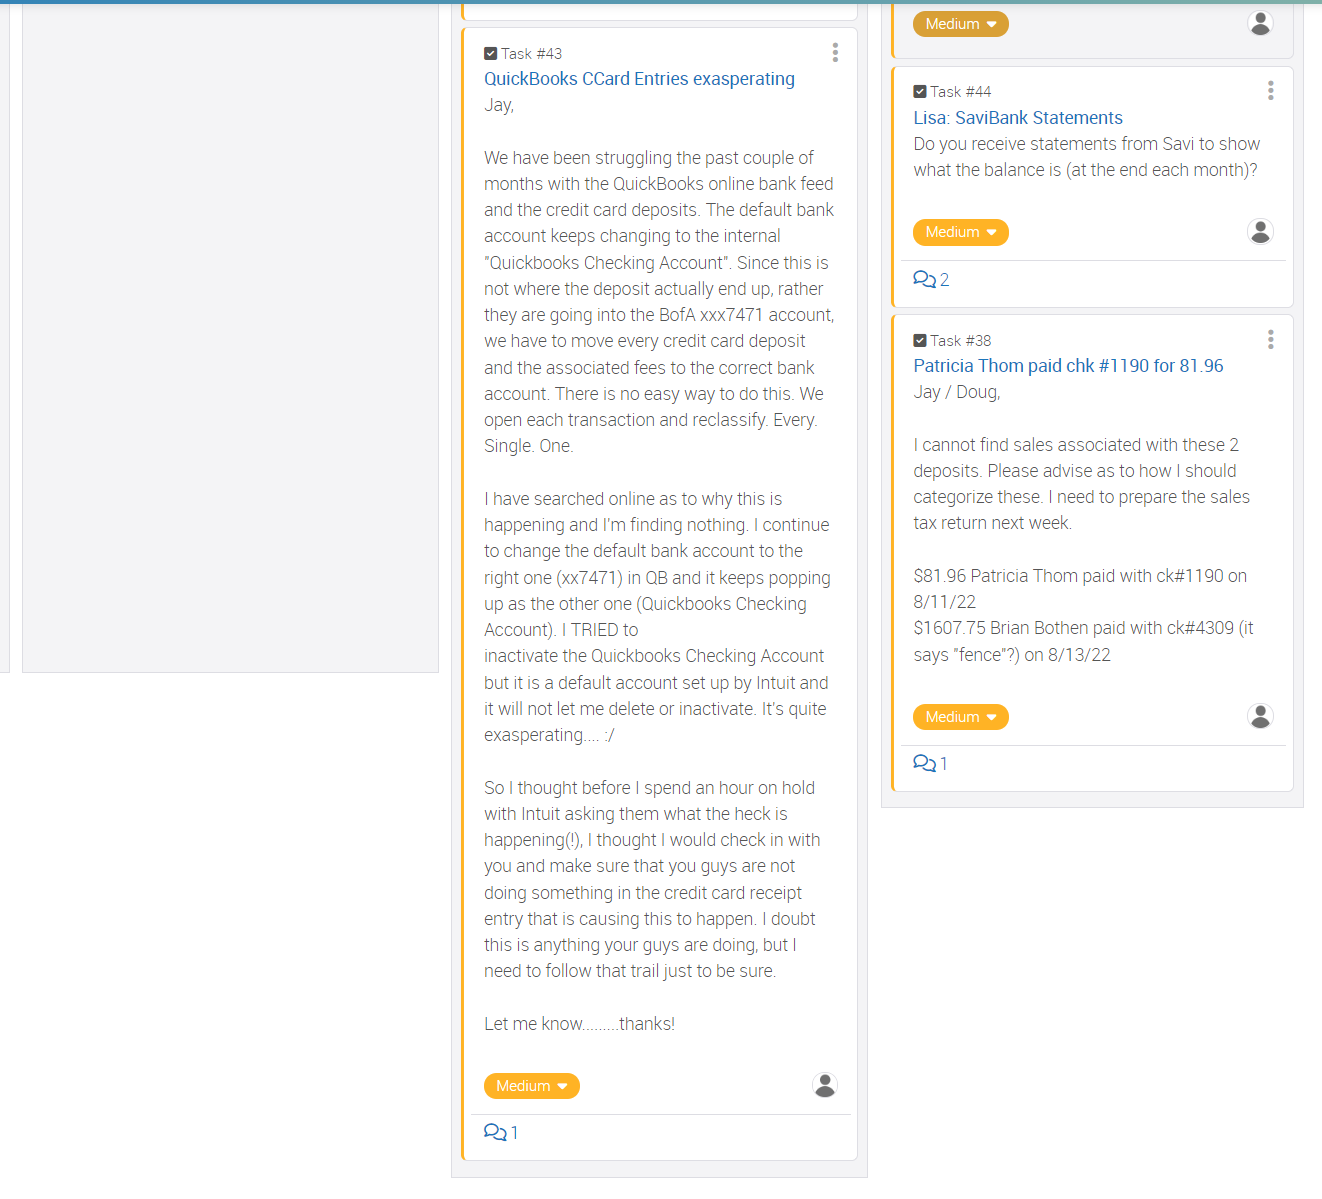Open the Medium dropdown on the topmost card

960,23
